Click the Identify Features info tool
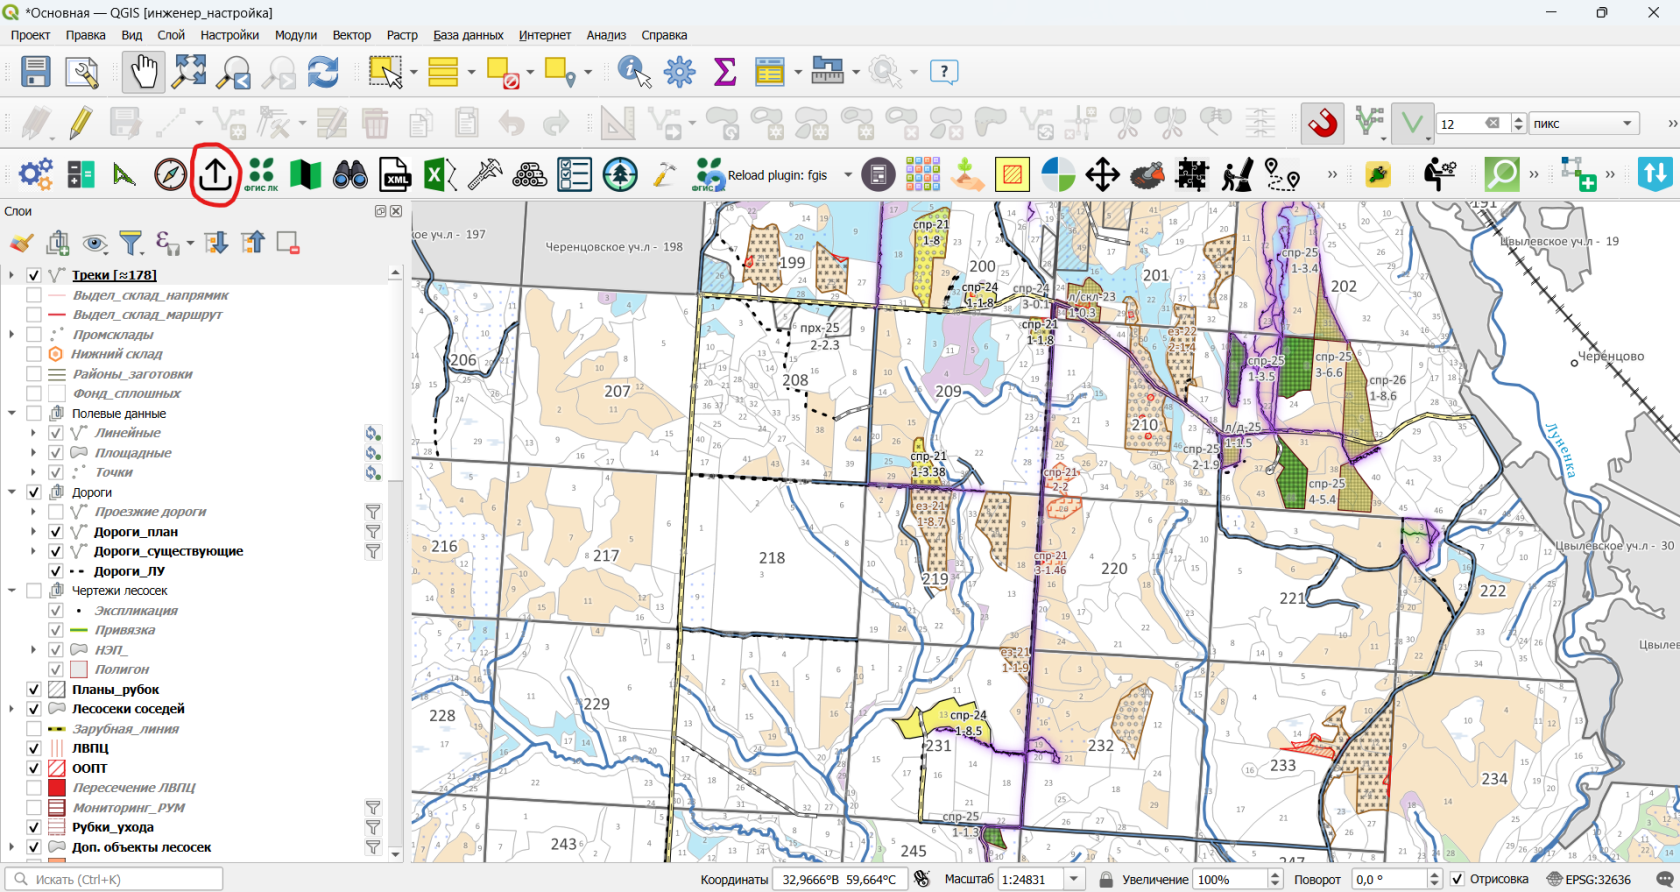The width and height of the screenshot is (1680, 892). 633,71
